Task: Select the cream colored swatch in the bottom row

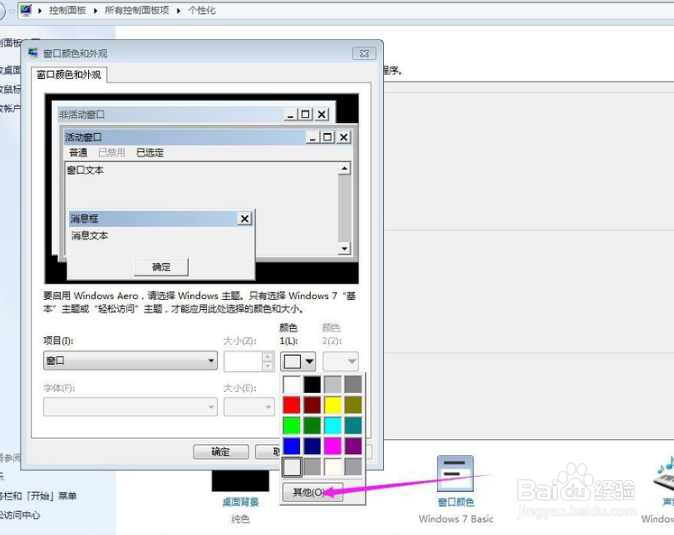Action: tap(333, 467)
